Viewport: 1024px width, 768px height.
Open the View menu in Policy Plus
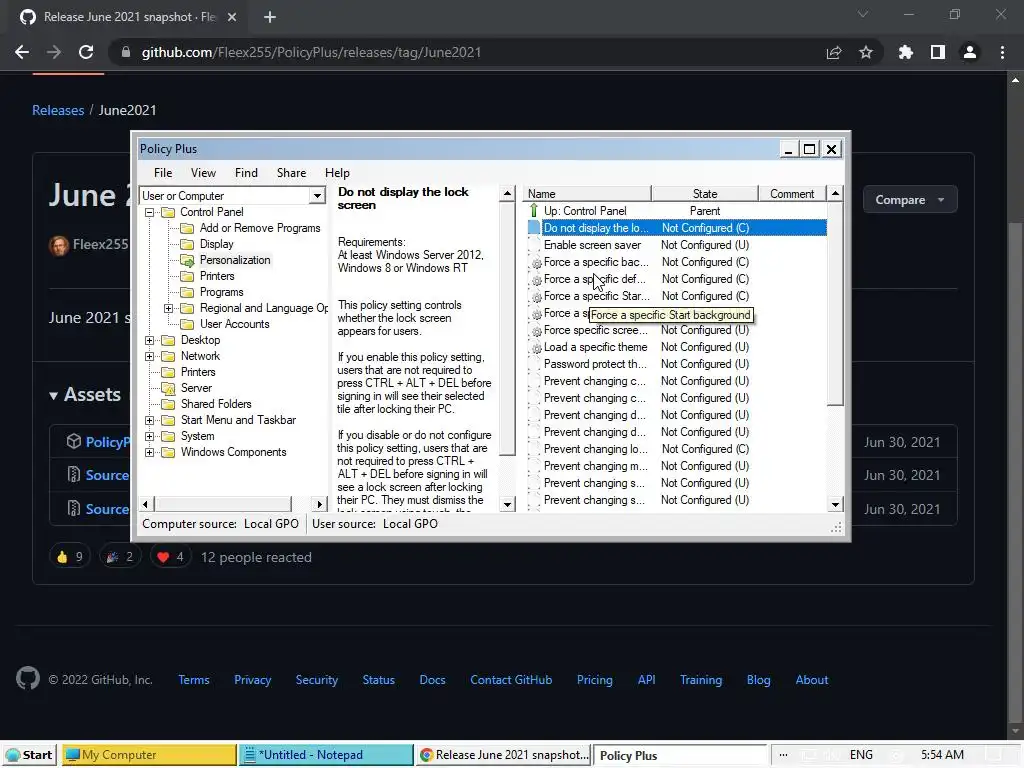203,173
